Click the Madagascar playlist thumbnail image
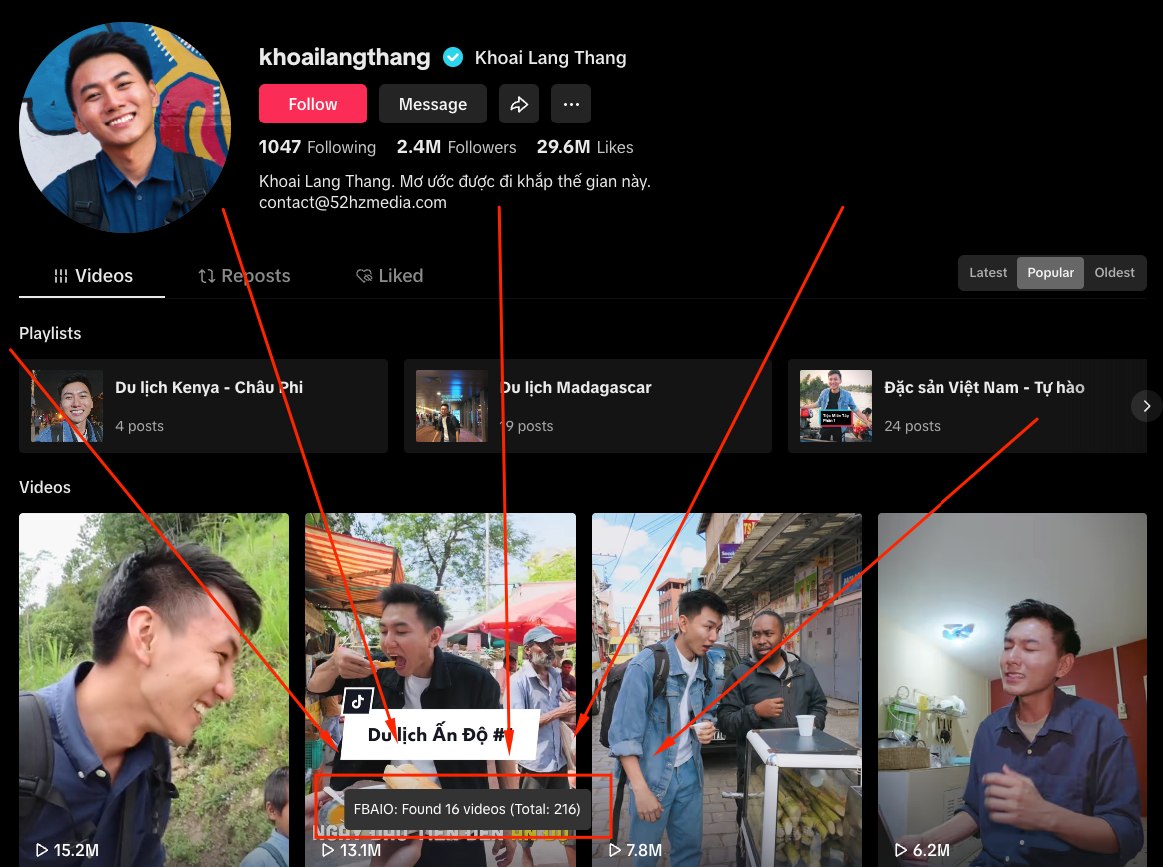Screen dimensions: 1163x867 [x=452, y=406]
